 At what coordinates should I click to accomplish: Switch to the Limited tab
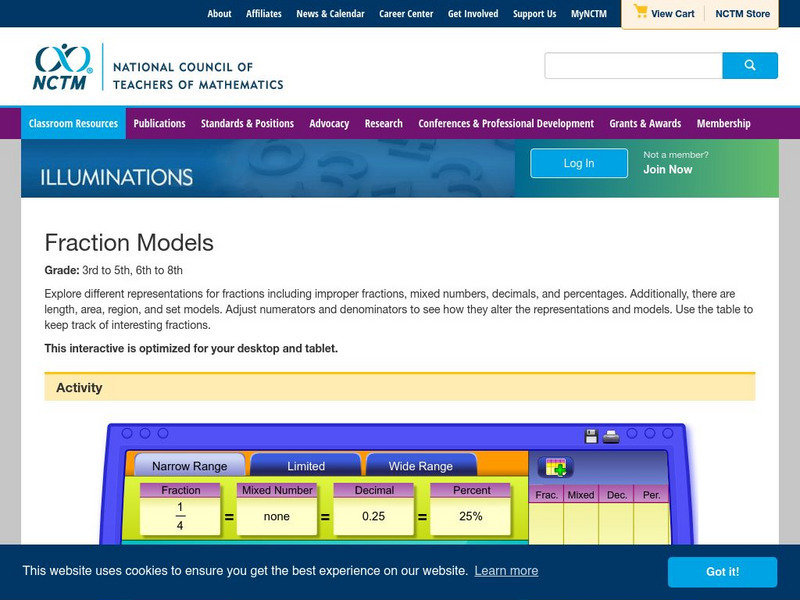306,466
